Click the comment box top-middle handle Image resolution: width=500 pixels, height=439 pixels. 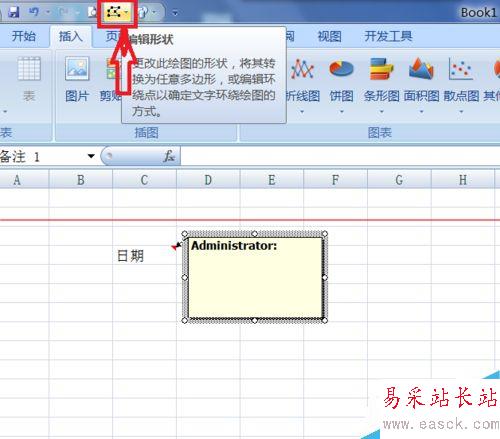pyautogui.click(x=255, y=234)
